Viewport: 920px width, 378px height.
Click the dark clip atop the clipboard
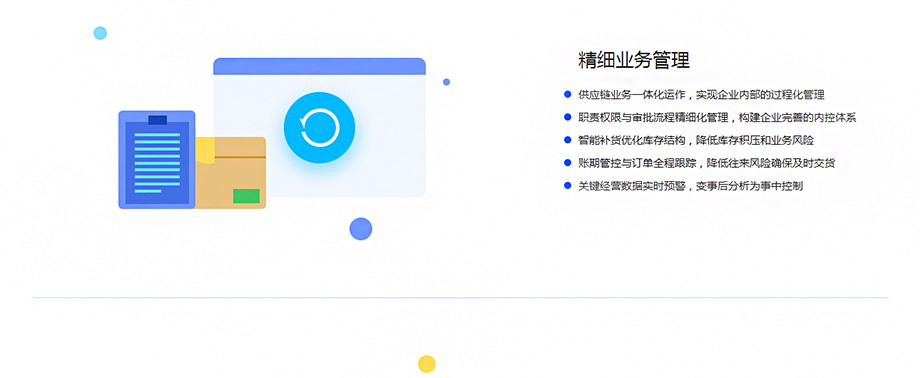pyautogui.click(x=157, y=120)
